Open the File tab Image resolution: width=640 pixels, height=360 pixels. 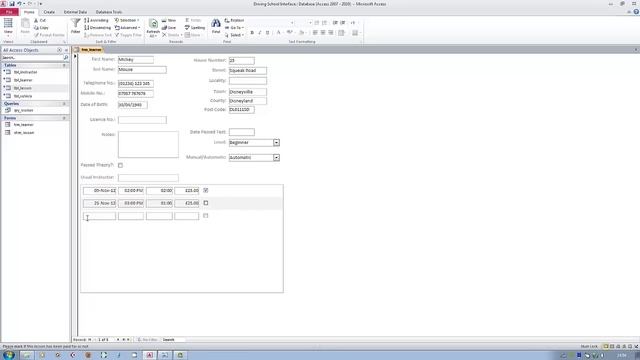tap(9, 12)
